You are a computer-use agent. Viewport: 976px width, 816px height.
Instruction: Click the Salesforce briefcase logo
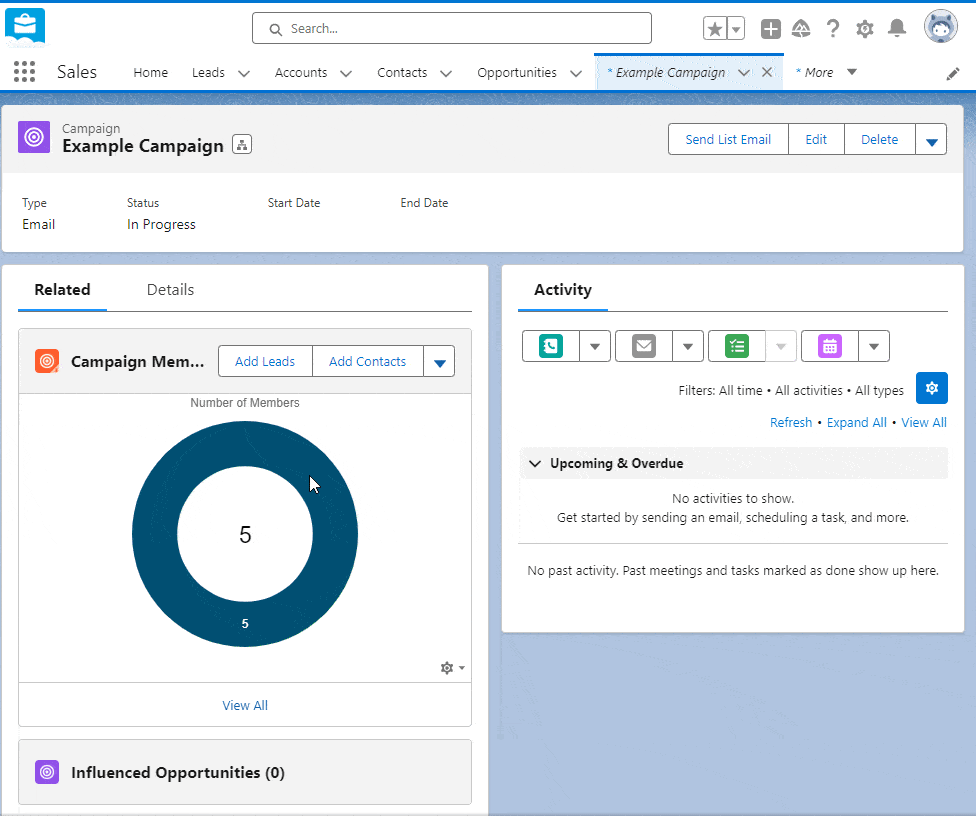click(25, 27)
